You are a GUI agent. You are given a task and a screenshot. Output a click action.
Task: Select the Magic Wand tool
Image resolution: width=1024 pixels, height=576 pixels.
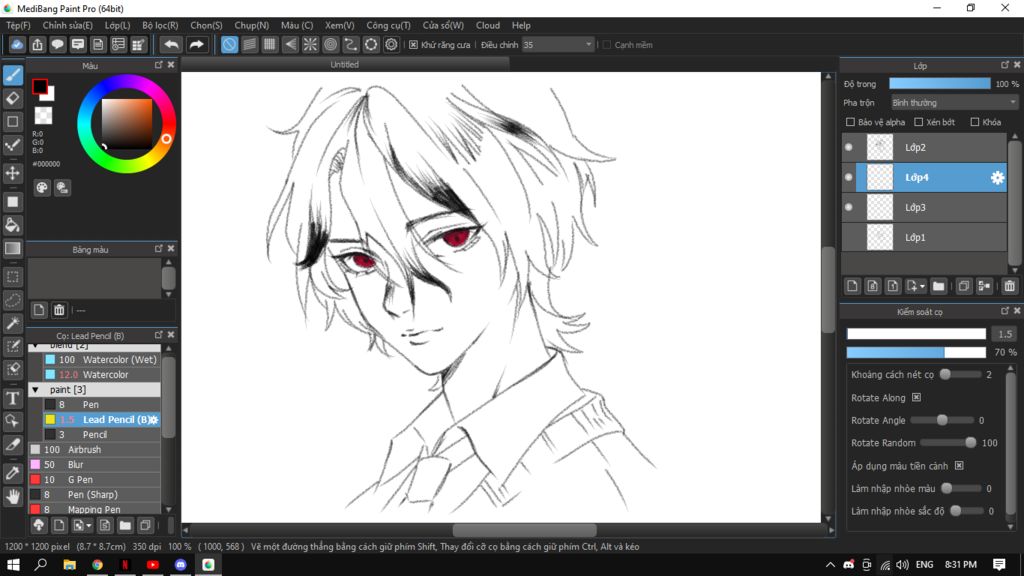pos(12,323)
